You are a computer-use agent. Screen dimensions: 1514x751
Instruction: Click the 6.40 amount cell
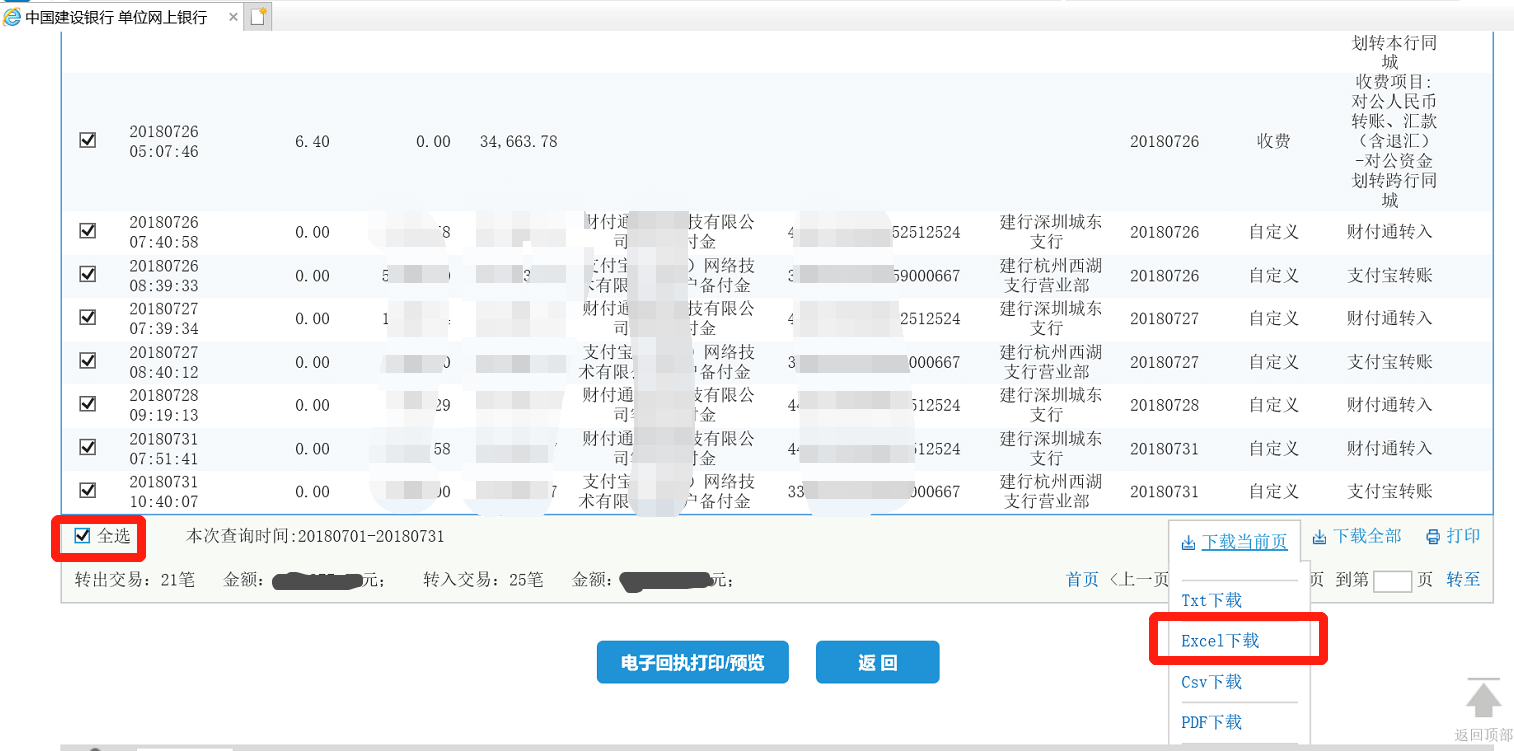pos(312,142)
